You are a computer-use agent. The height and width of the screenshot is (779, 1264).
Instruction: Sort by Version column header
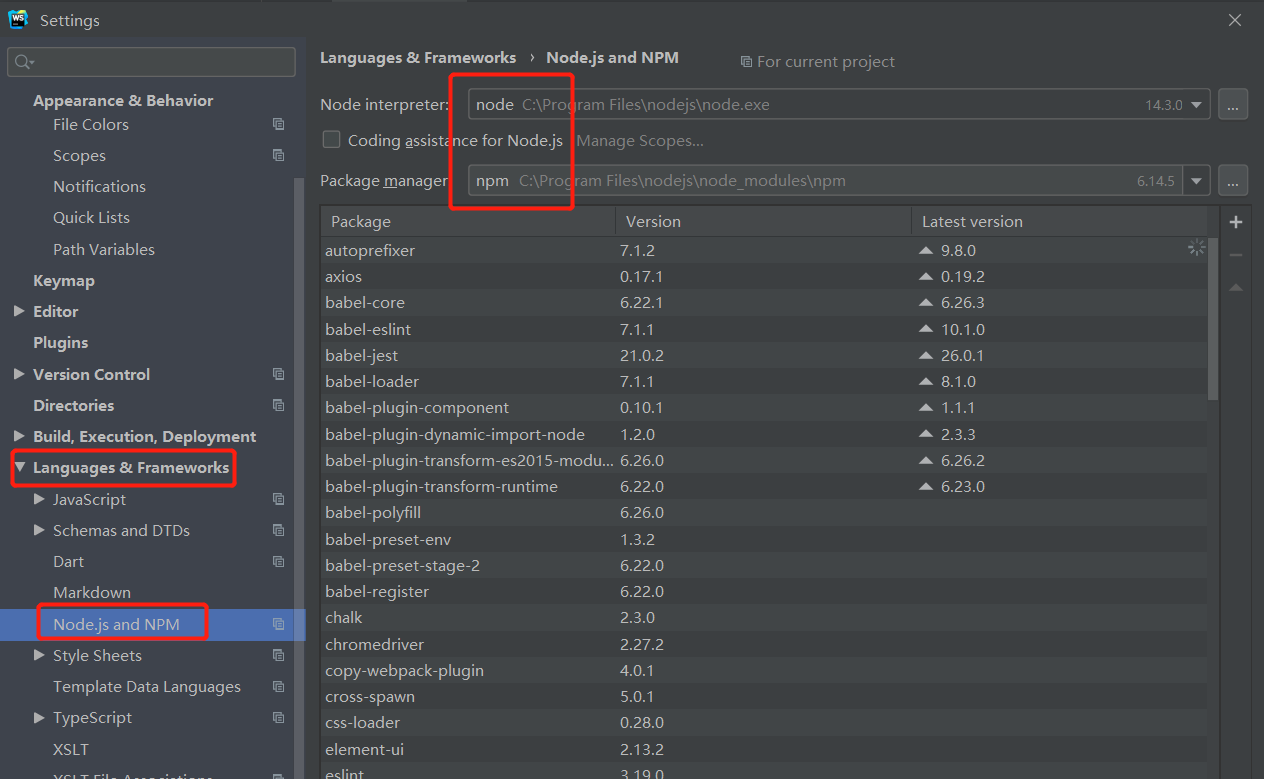pyautogui.click(x=763, y=222)
